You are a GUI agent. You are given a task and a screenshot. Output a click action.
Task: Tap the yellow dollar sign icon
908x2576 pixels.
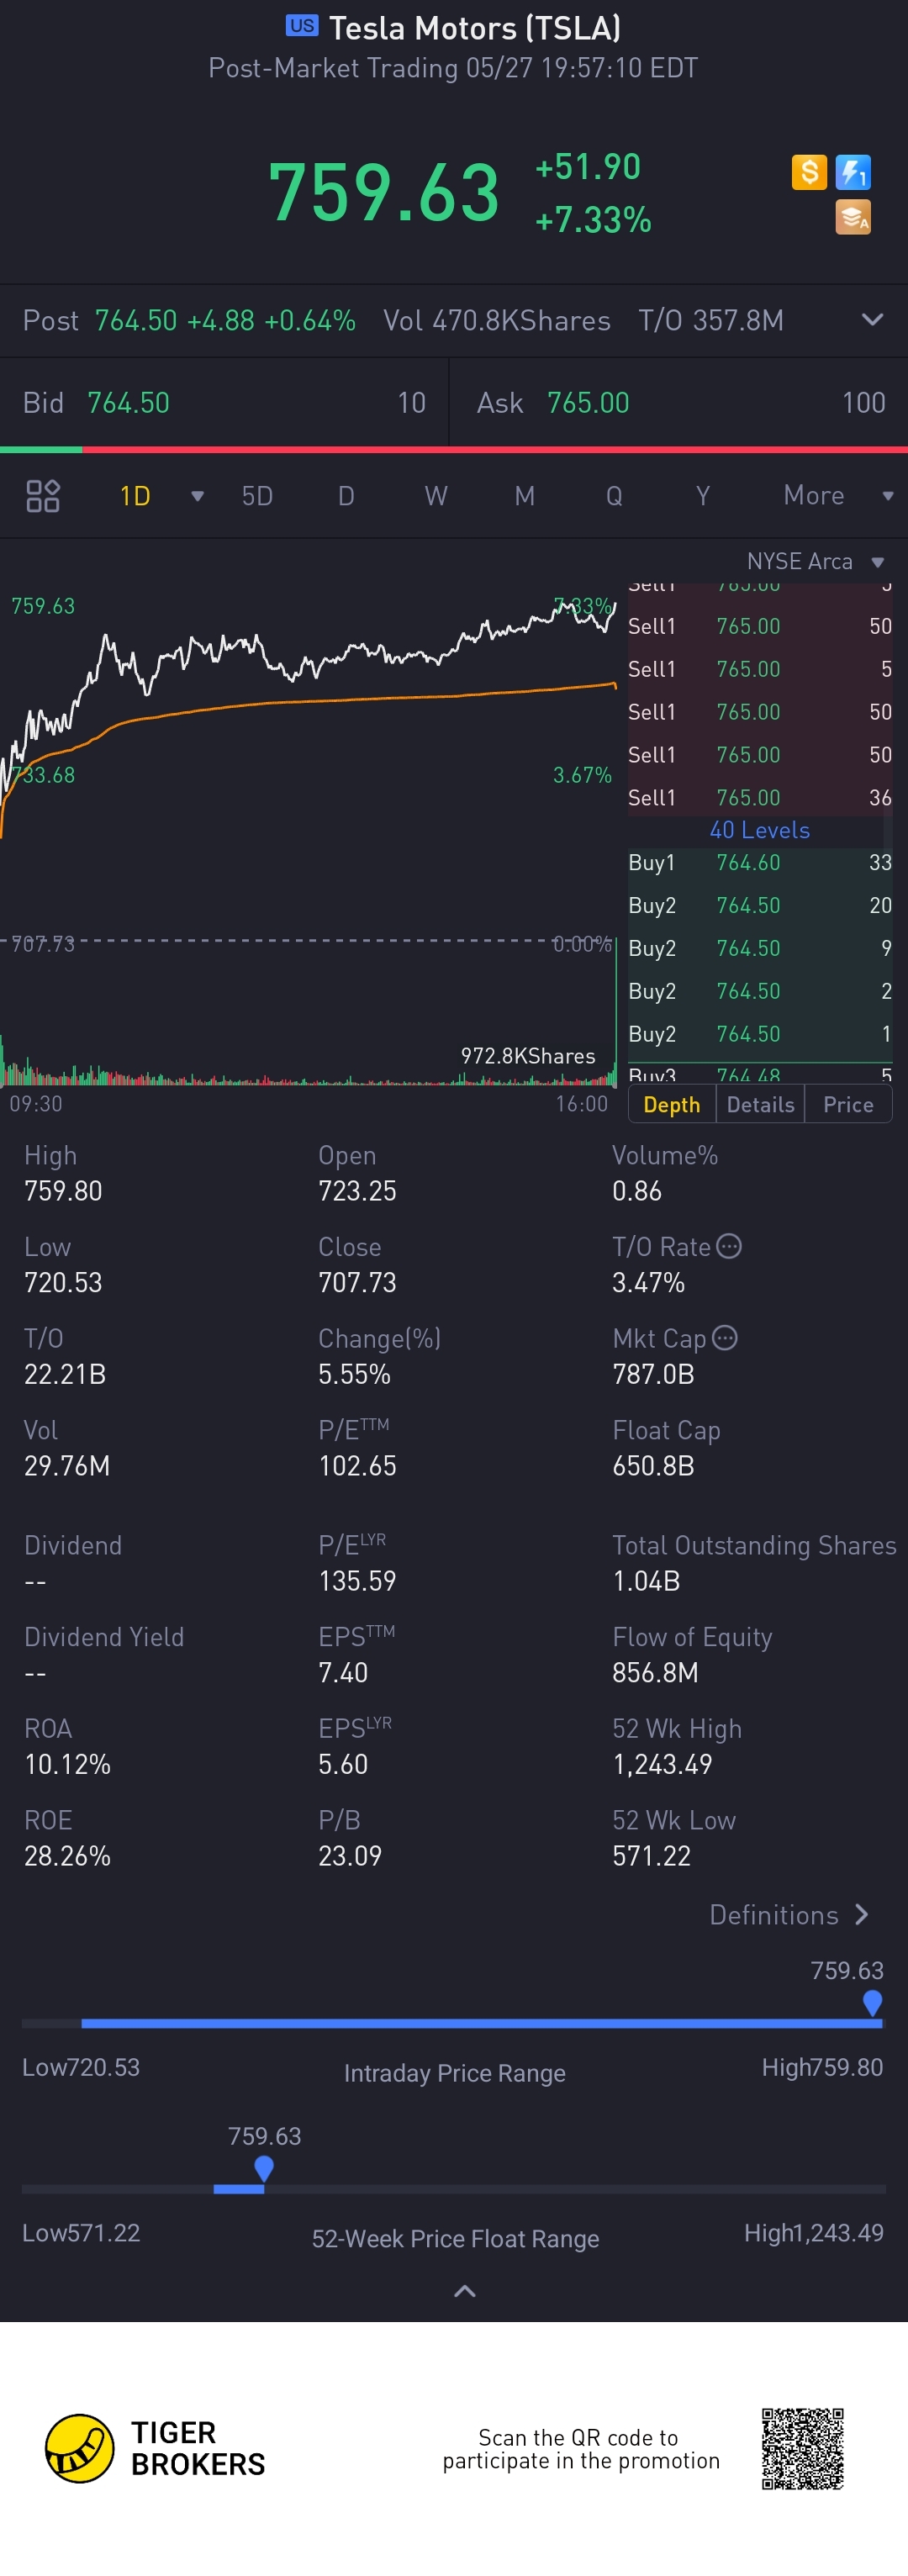tap(809, 172)
